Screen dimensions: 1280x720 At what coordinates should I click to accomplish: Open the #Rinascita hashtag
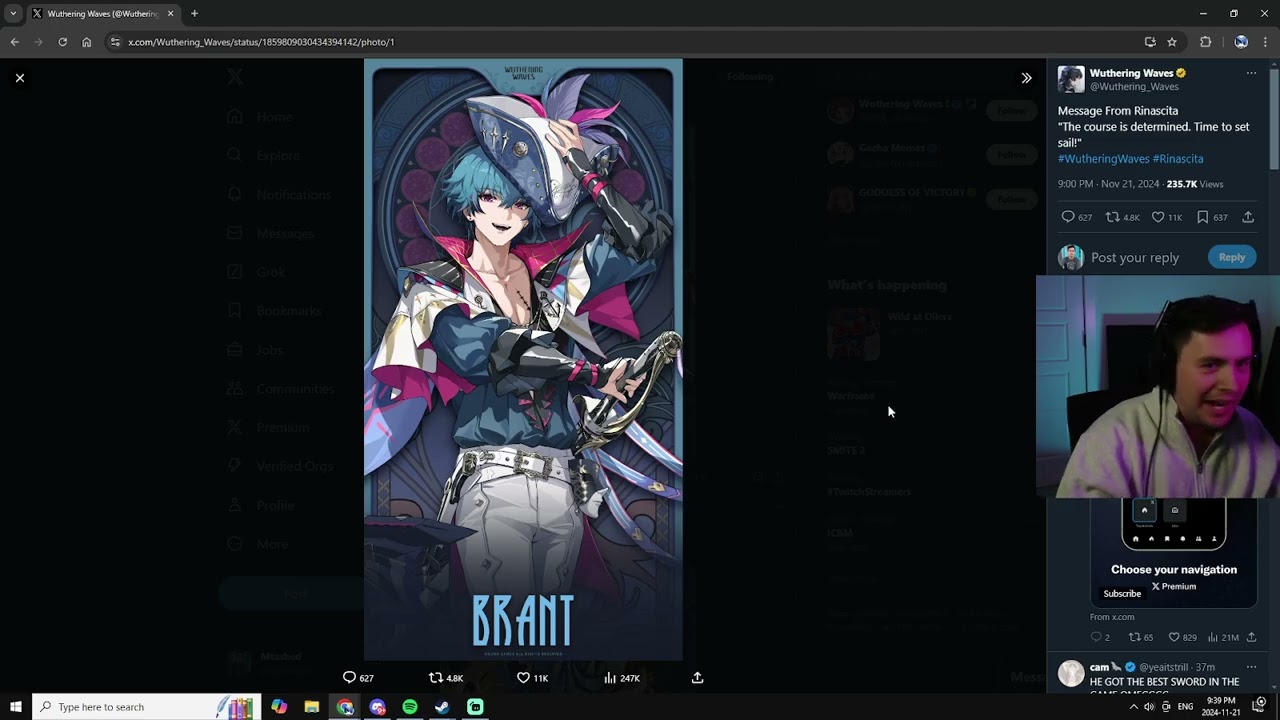coord(1178,159)
